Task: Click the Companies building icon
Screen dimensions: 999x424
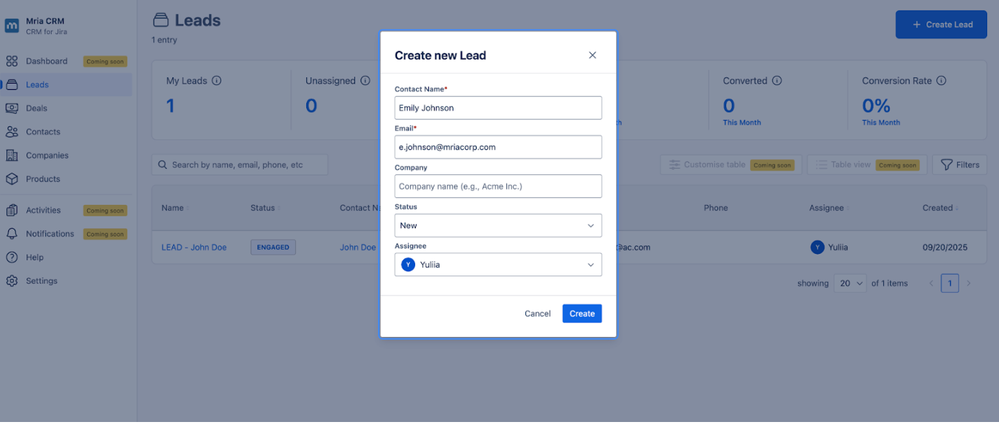Action: click(x=12, y=156)
